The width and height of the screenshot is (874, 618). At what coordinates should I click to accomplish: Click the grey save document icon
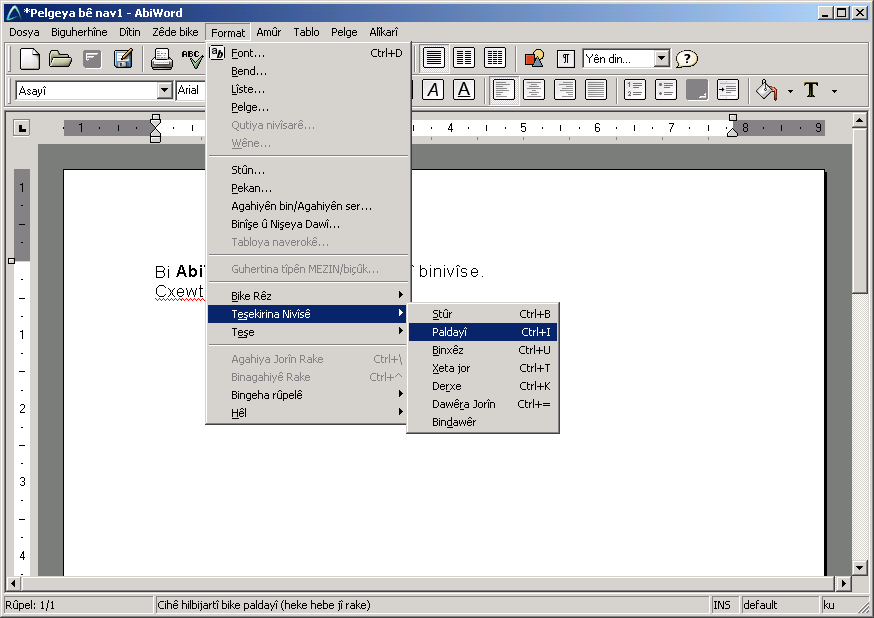coord(92,59)
